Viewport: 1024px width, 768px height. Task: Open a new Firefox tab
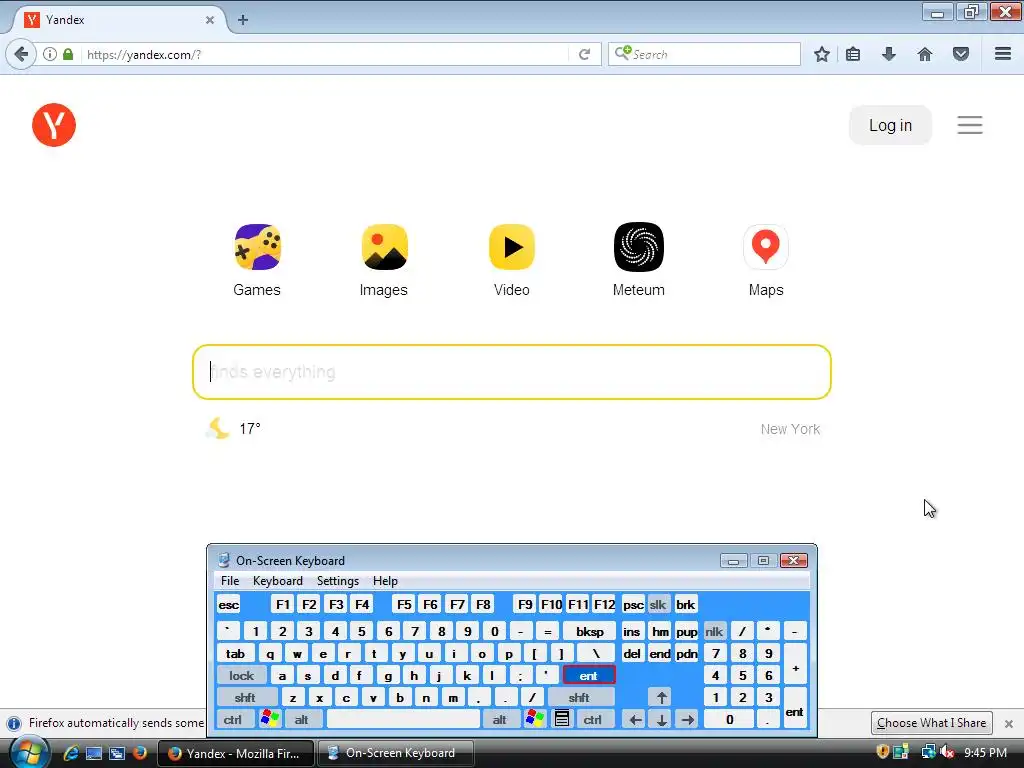pyautogui.click(x=243, y=20)
